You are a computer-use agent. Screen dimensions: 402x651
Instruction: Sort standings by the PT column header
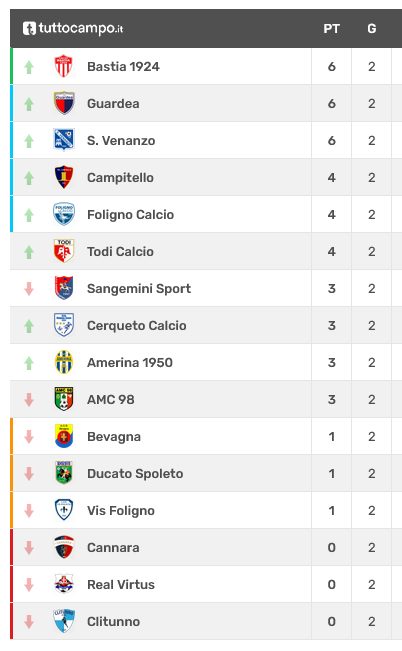click(x=331, y=29)
